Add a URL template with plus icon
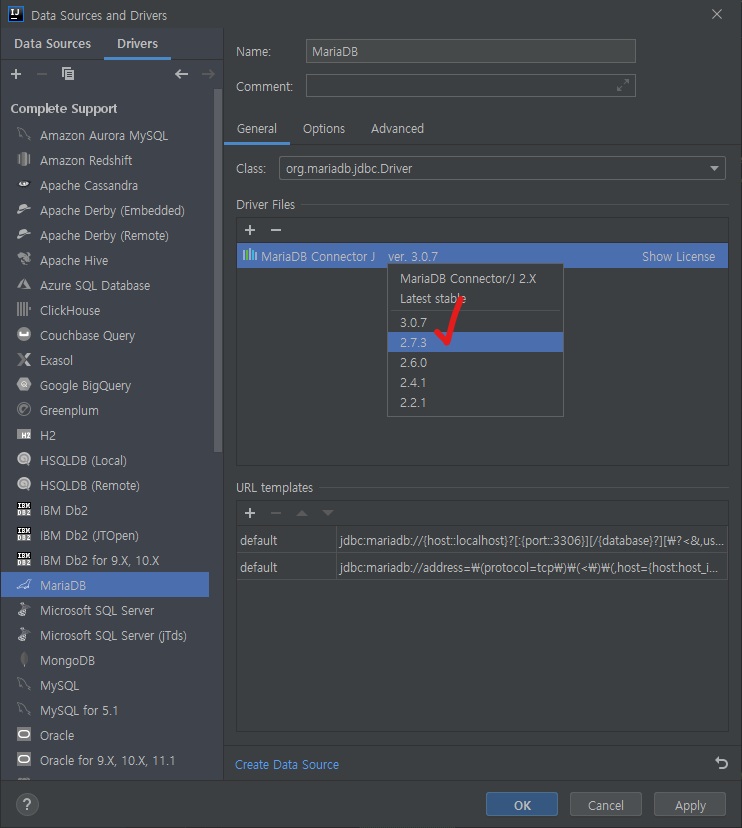Image resolution: width=742 pixels, height=828 pixels. pyautogui.click(x=250, y=513)
